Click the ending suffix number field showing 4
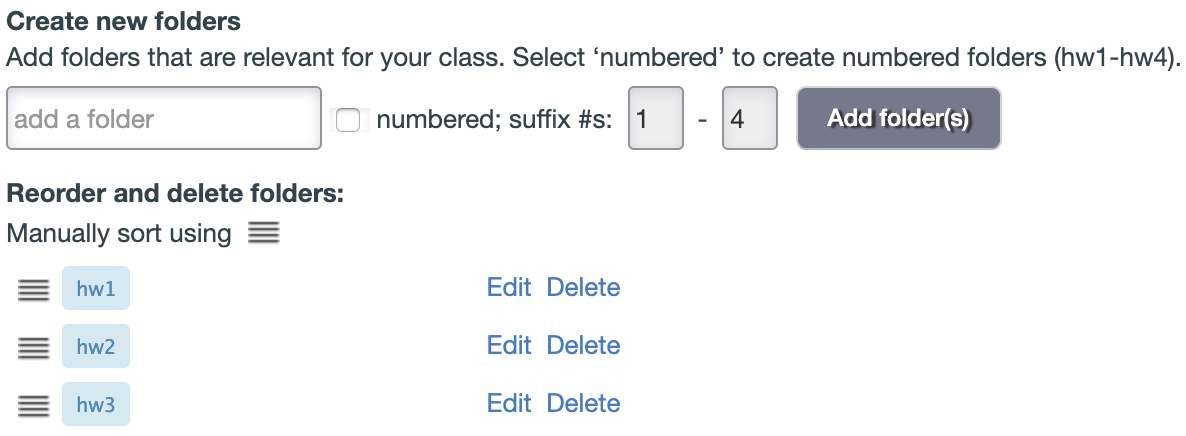1186x436 pixels. coord(749,120)
